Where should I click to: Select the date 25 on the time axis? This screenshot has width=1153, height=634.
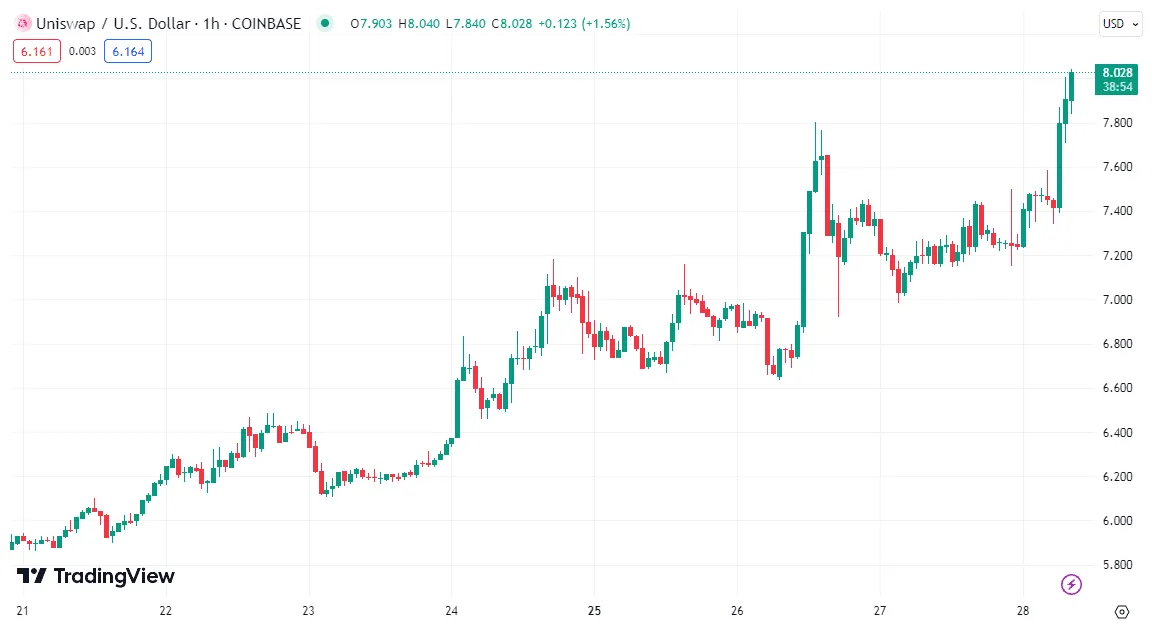pos(595,610)
